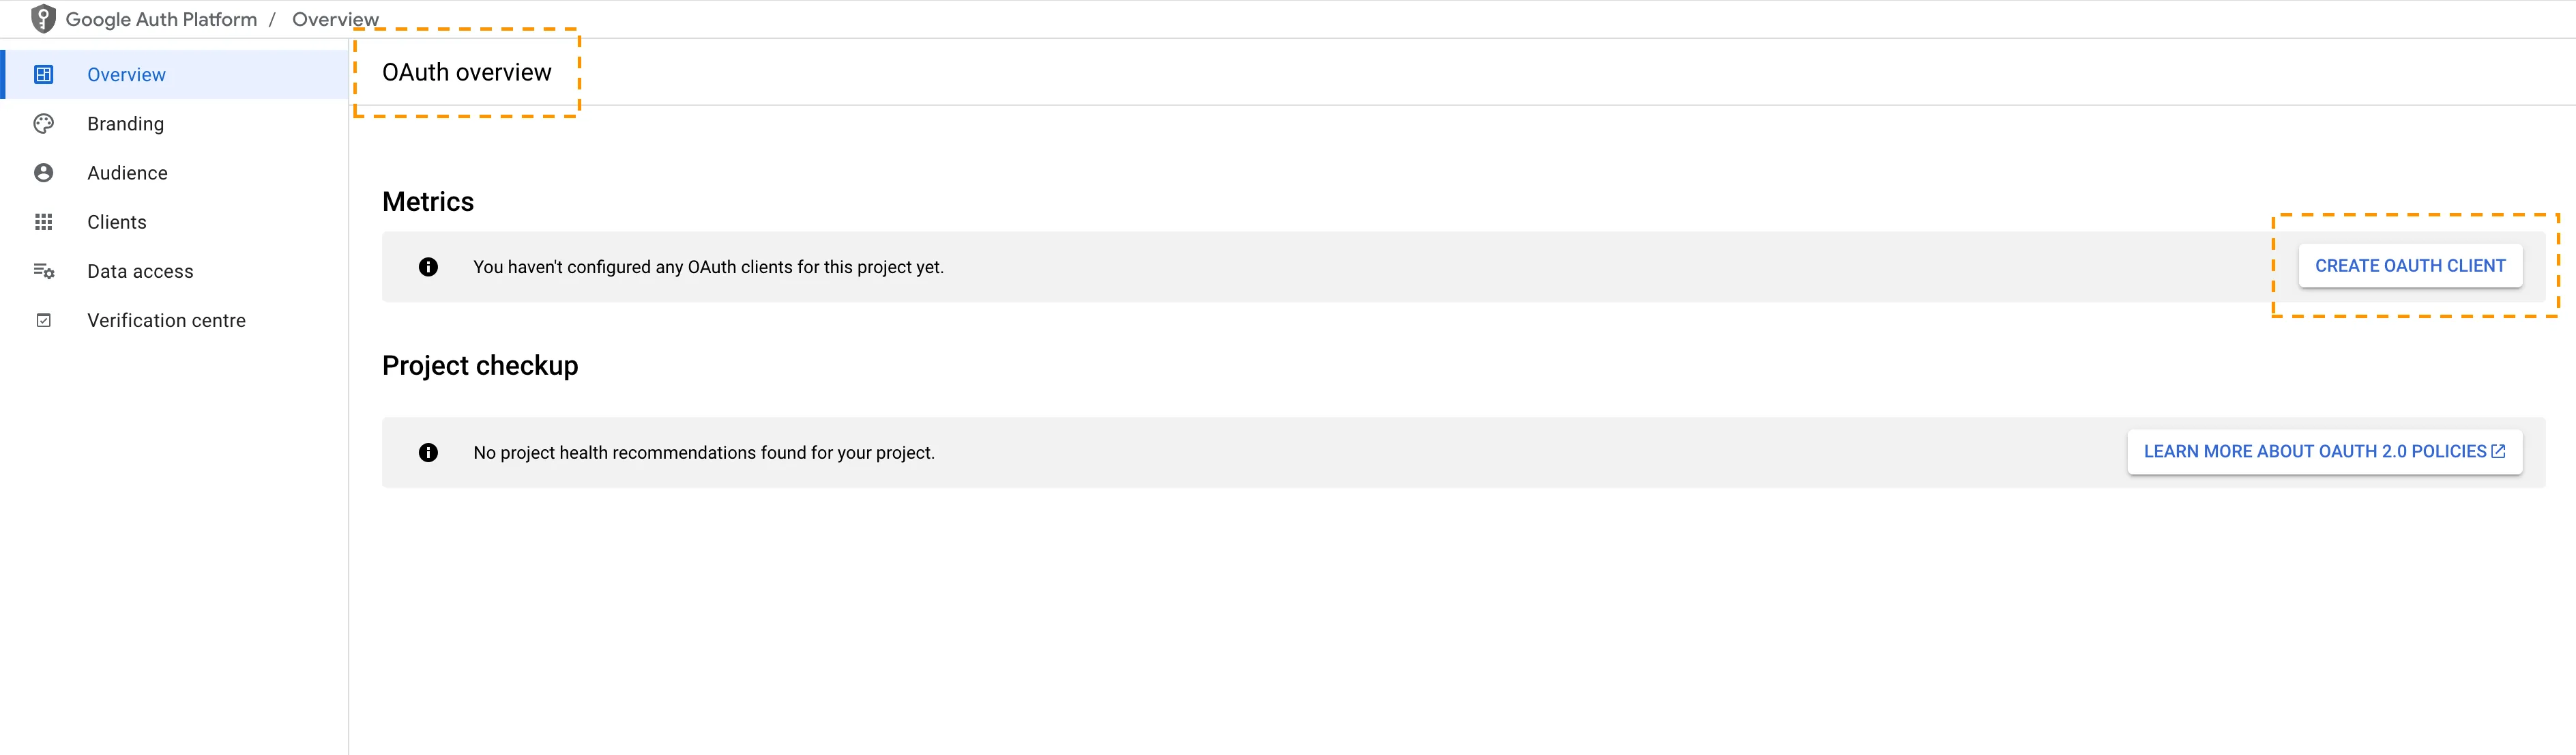Screen dimensions: 2576x755
Task: Click the highlighted OAuth overview heading
Action: (466, 71)
